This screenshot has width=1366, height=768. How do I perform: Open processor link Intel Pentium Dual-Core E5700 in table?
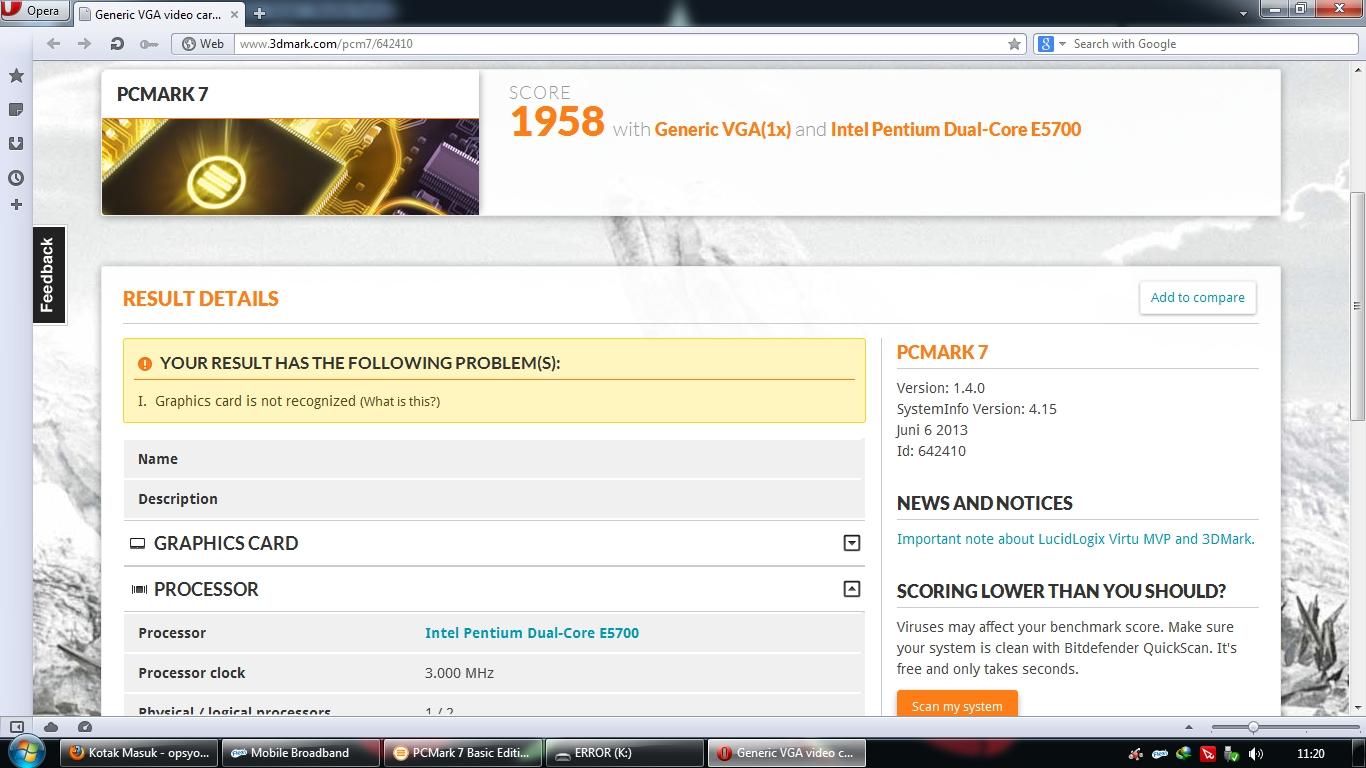tap(532, 633)
